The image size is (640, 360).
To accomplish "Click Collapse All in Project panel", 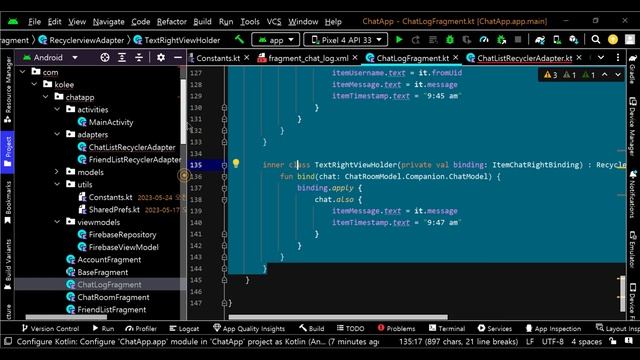I will (x=139, y=58).
